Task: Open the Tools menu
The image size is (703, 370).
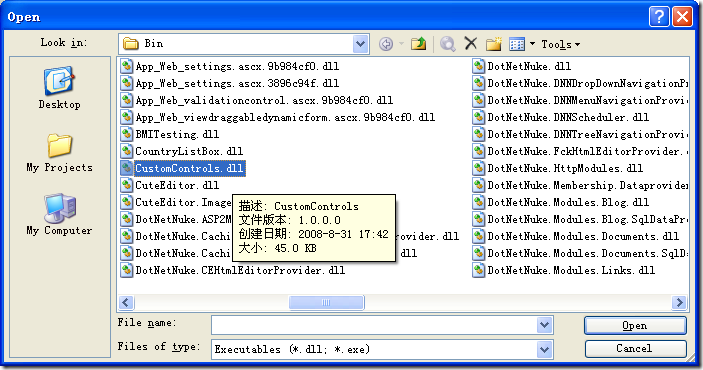Action: click(x=560, y=44)
